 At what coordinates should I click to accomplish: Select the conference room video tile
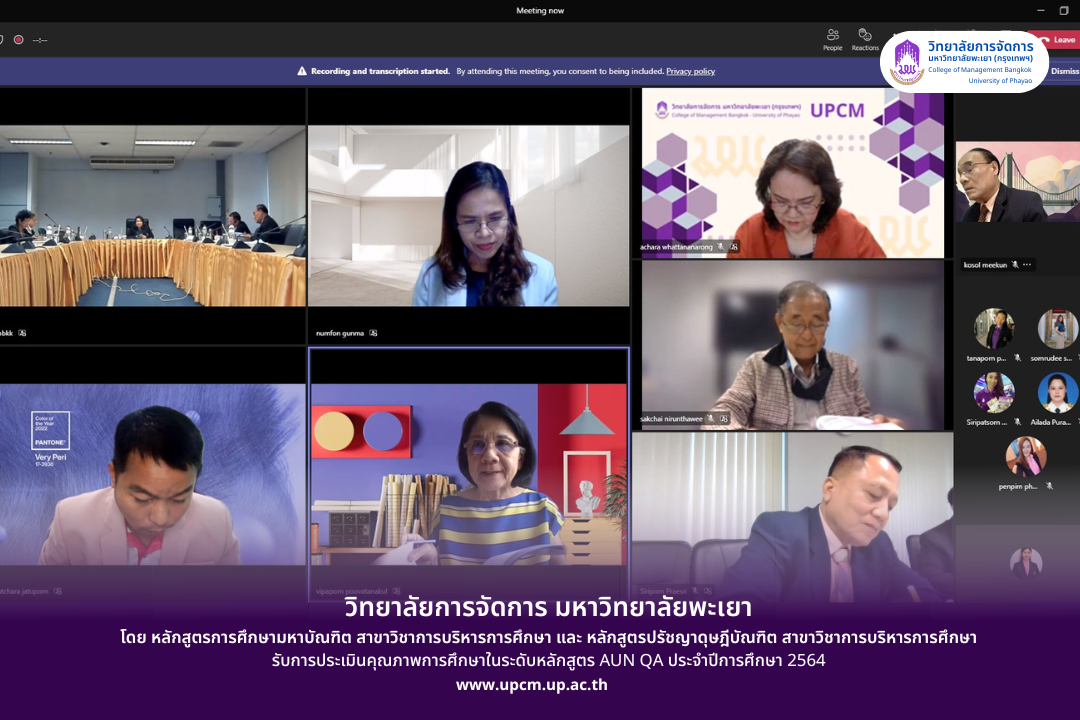point(152,216)
